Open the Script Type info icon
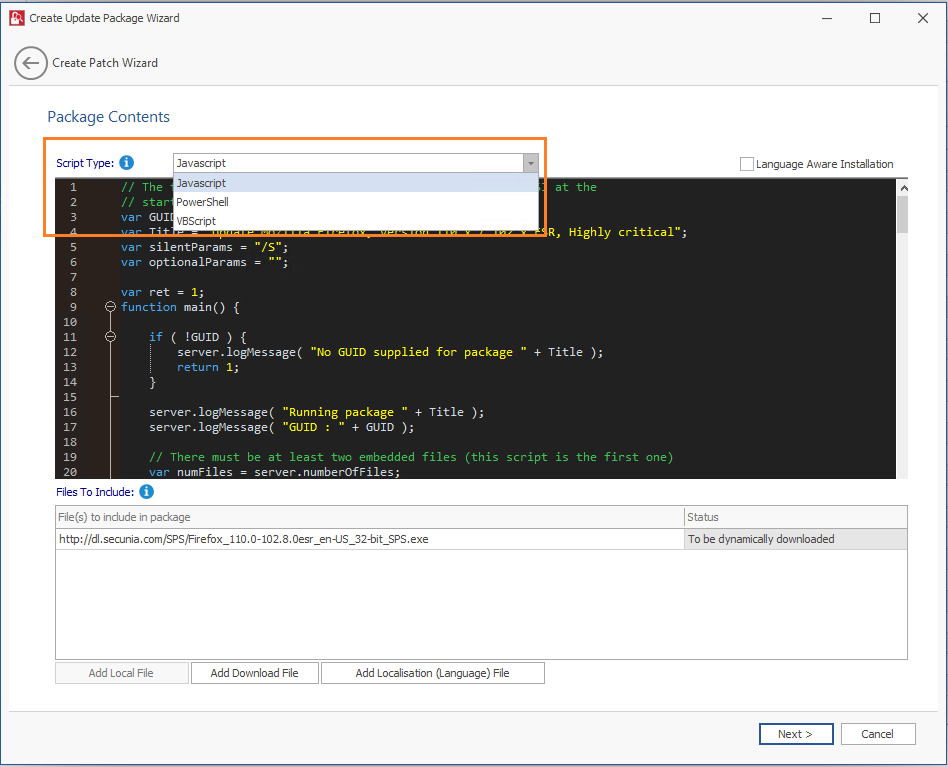 [126, 163]
